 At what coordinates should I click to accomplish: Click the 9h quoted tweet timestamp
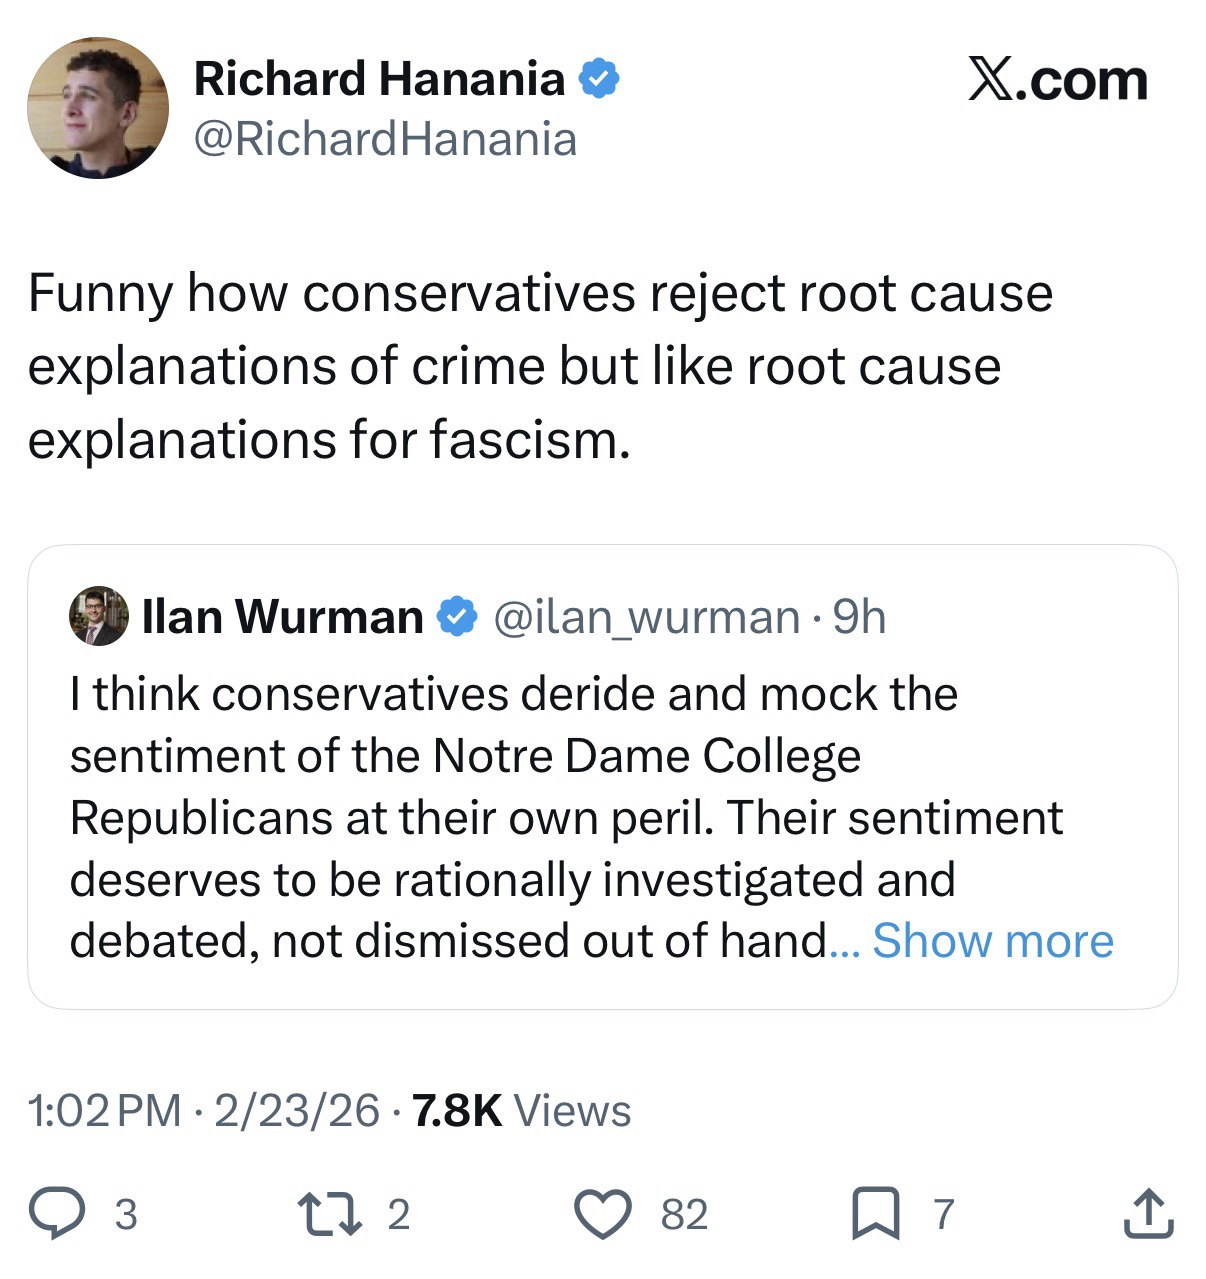860,617
